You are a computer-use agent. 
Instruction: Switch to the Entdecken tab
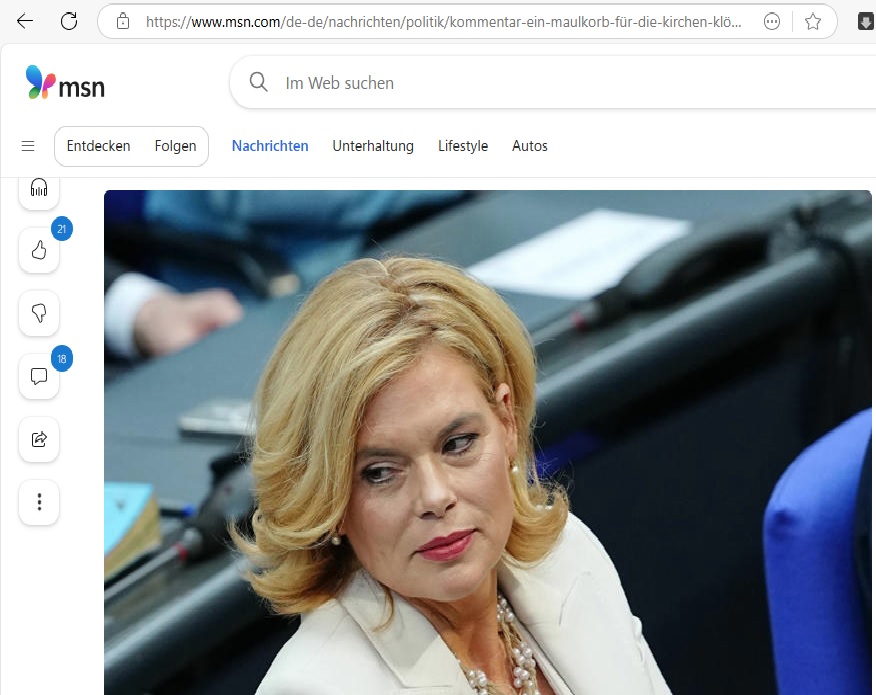tap(98, 146)
